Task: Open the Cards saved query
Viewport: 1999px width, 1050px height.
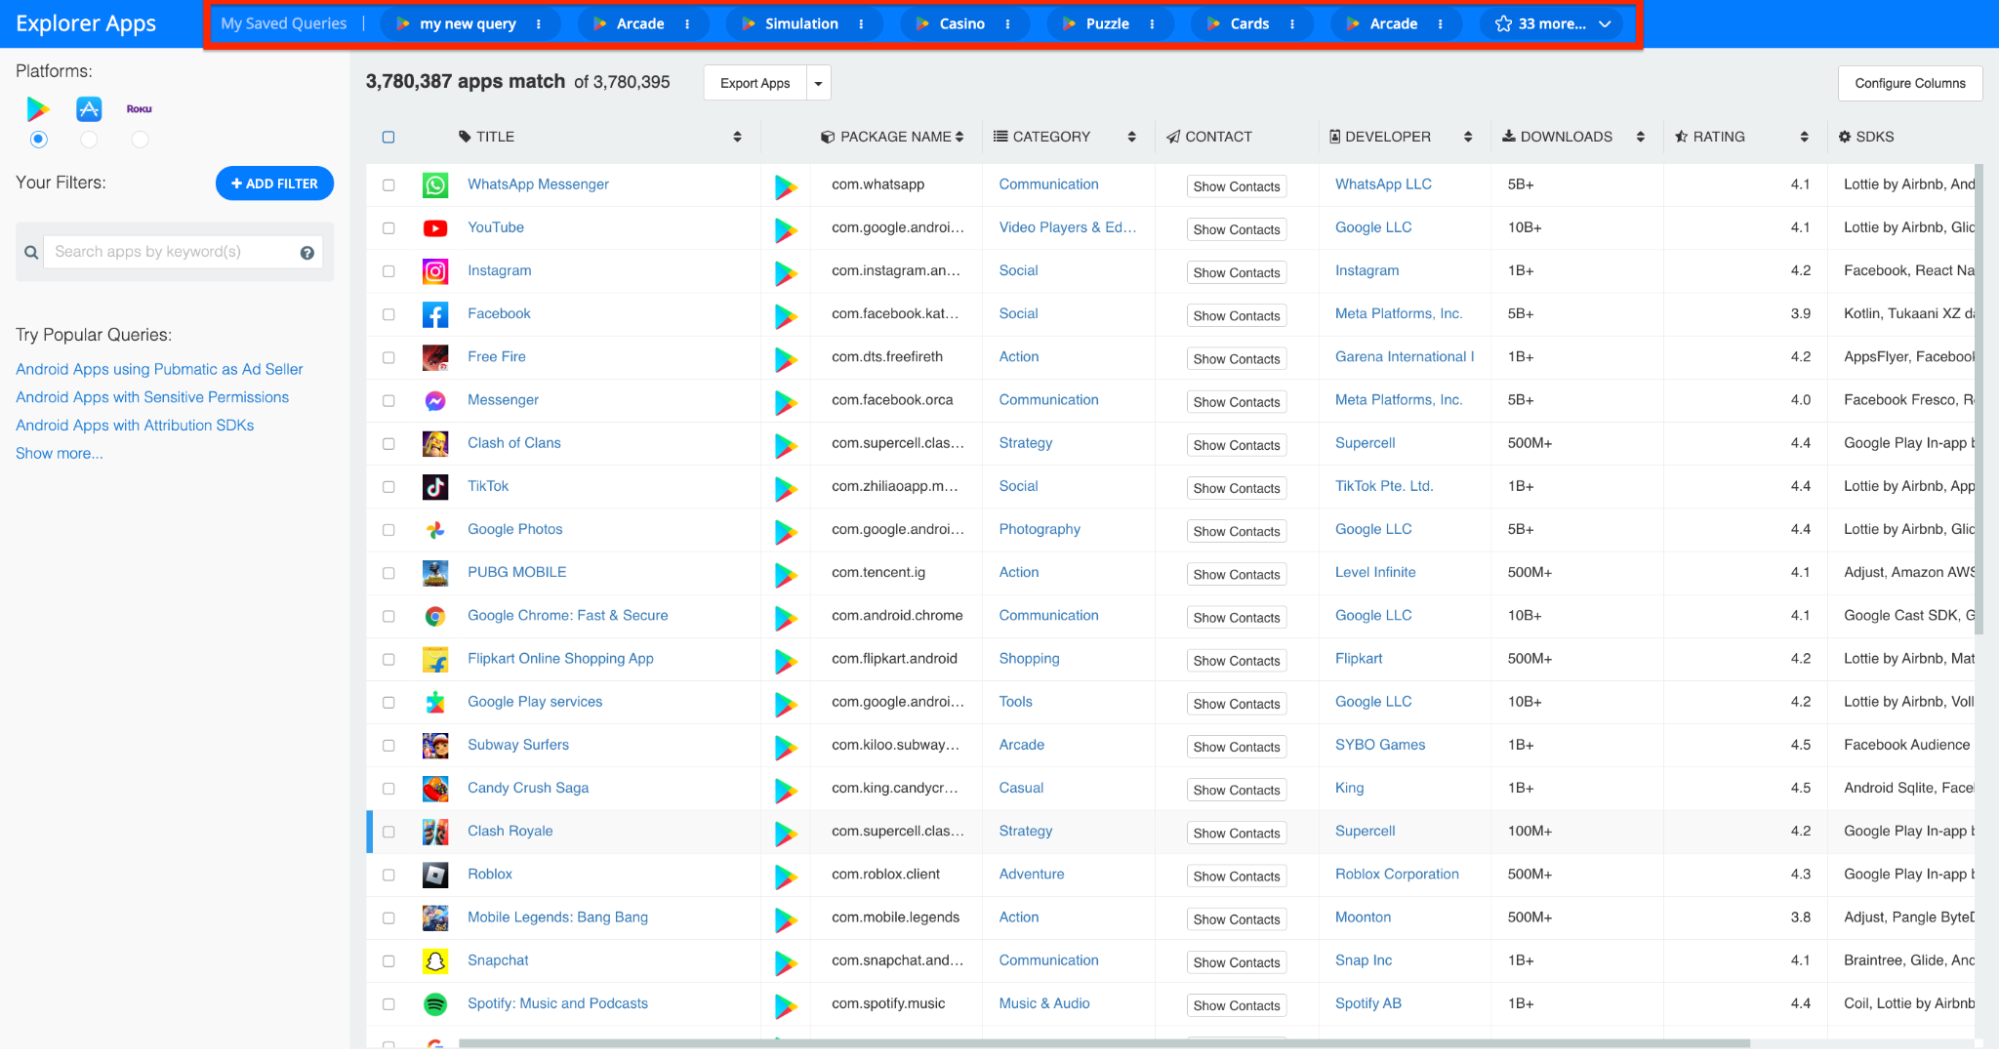Action: (x=1250, y=24)
